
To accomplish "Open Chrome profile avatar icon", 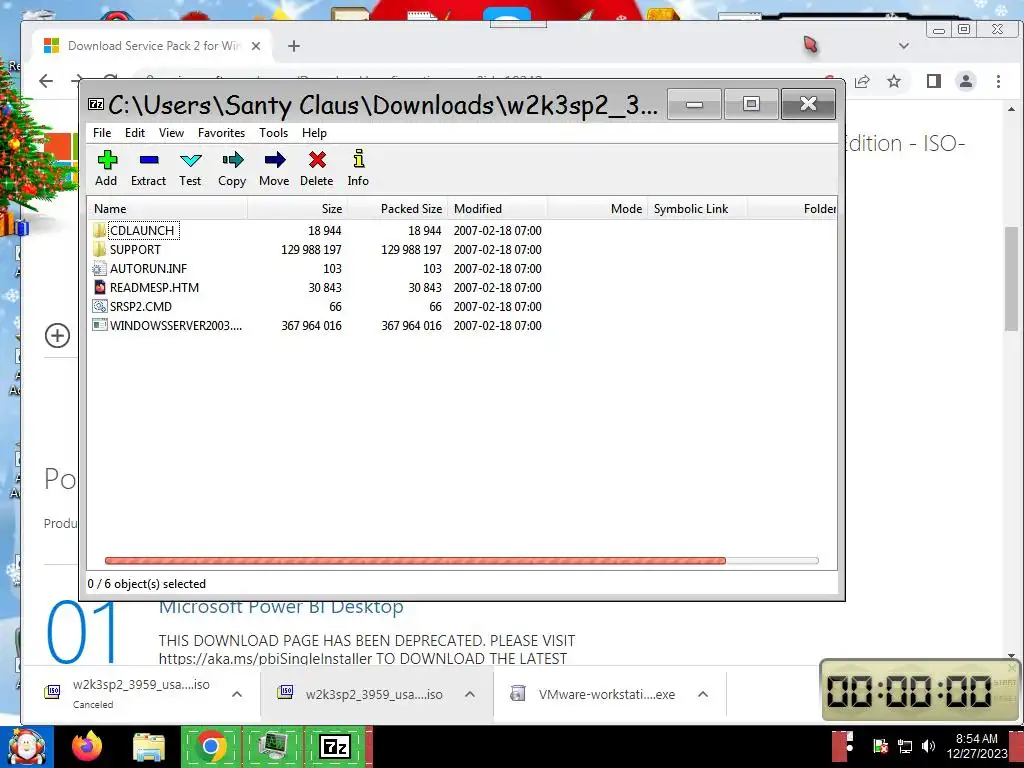I will [x=966, y=81].
